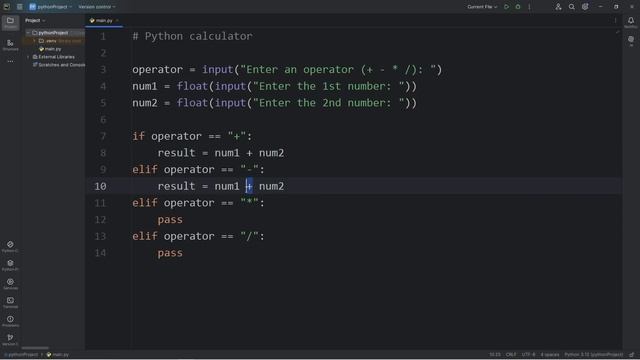Click the PyCharm app logo icon
This screenshot has height=360, width=640.
coord(7,7)
